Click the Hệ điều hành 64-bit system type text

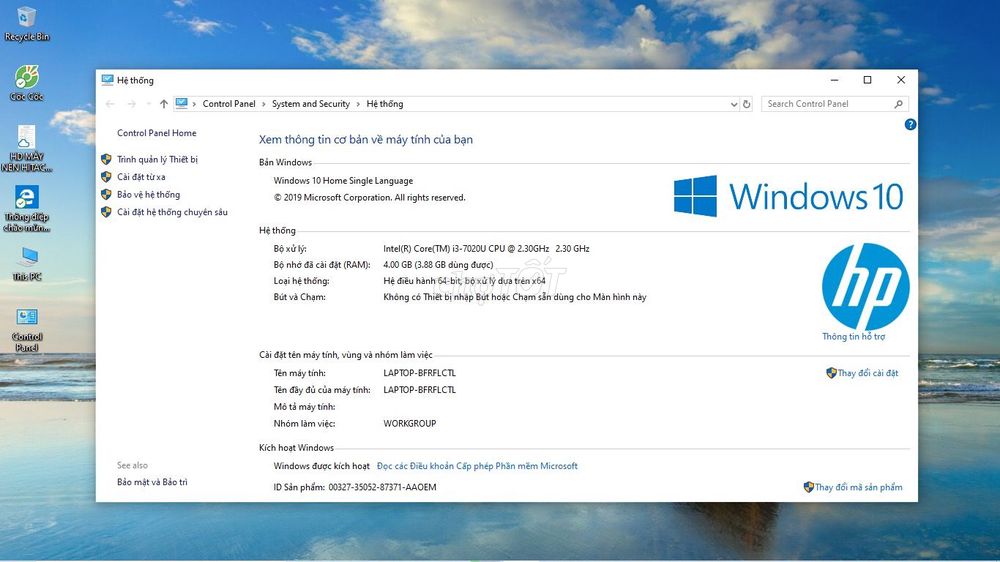464,280
